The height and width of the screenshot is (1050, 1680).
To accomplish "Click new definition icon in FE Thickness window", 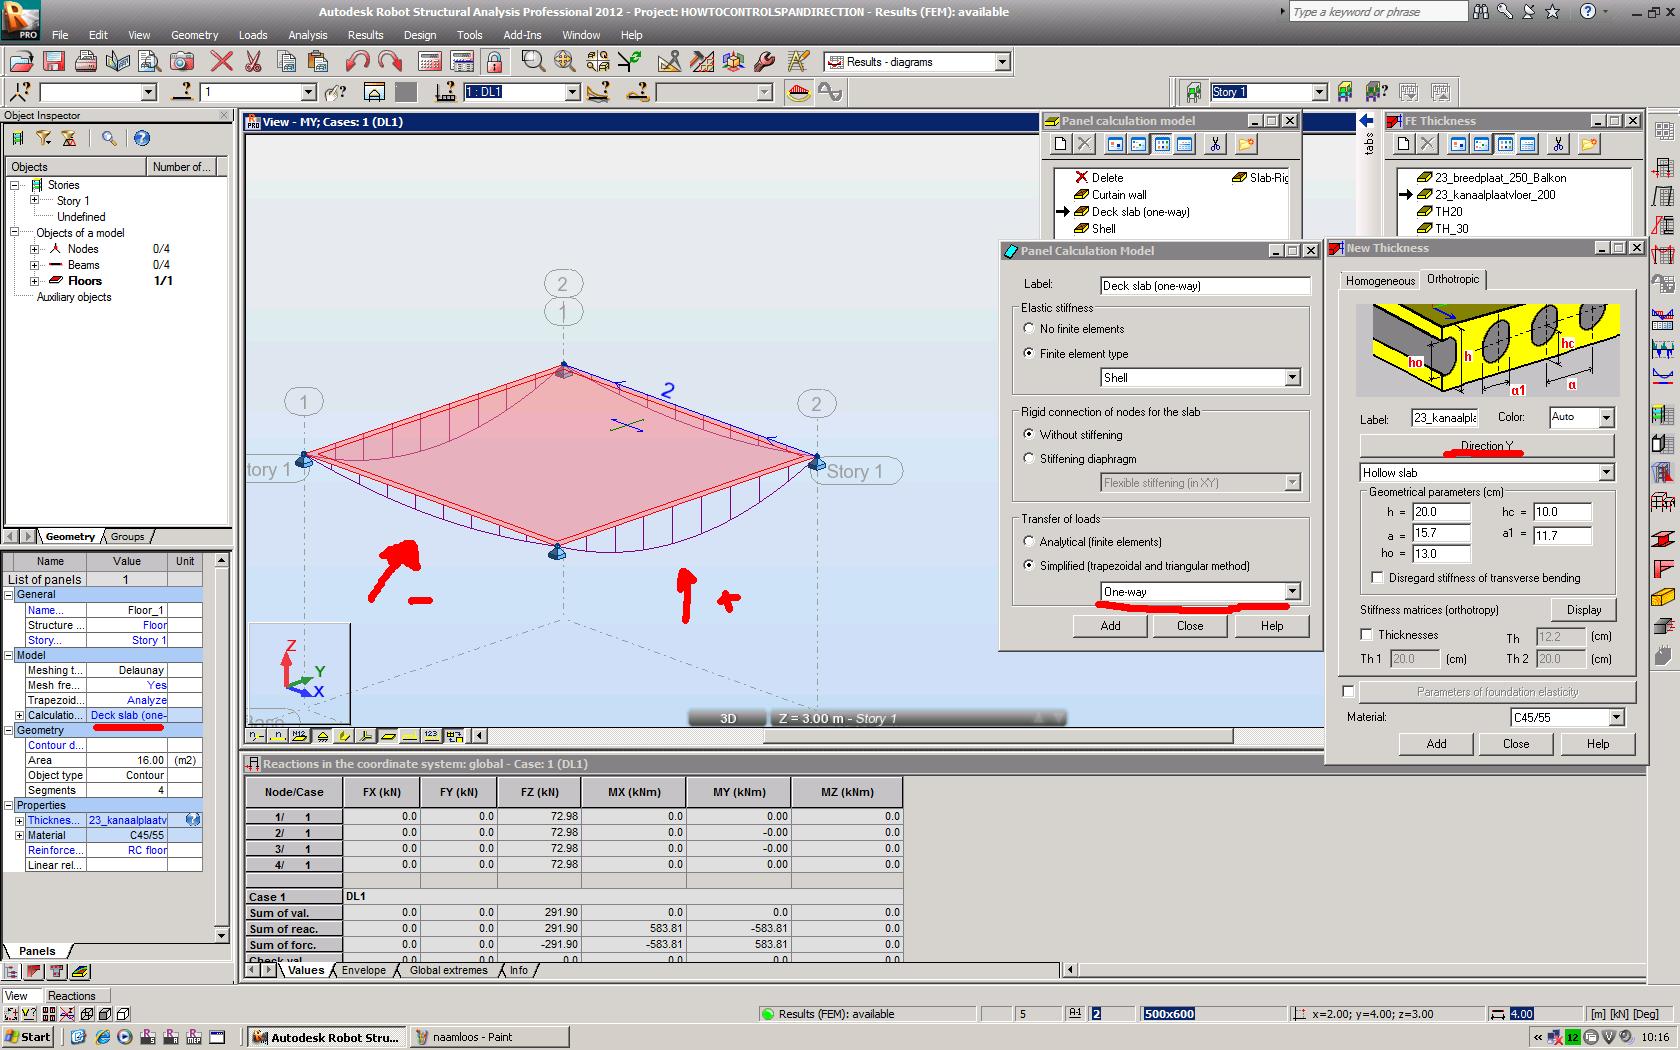I will 1403,145.
